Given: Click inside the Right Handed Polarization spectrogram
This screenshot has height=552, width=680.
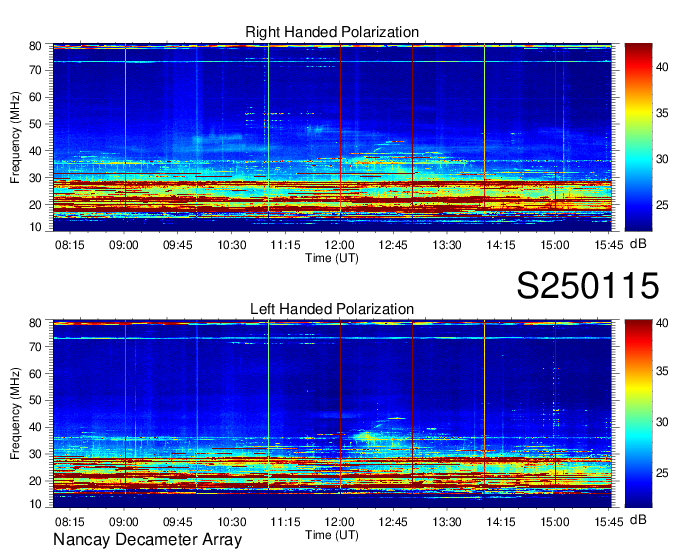Looking at the screenshot, I should 332,137.
